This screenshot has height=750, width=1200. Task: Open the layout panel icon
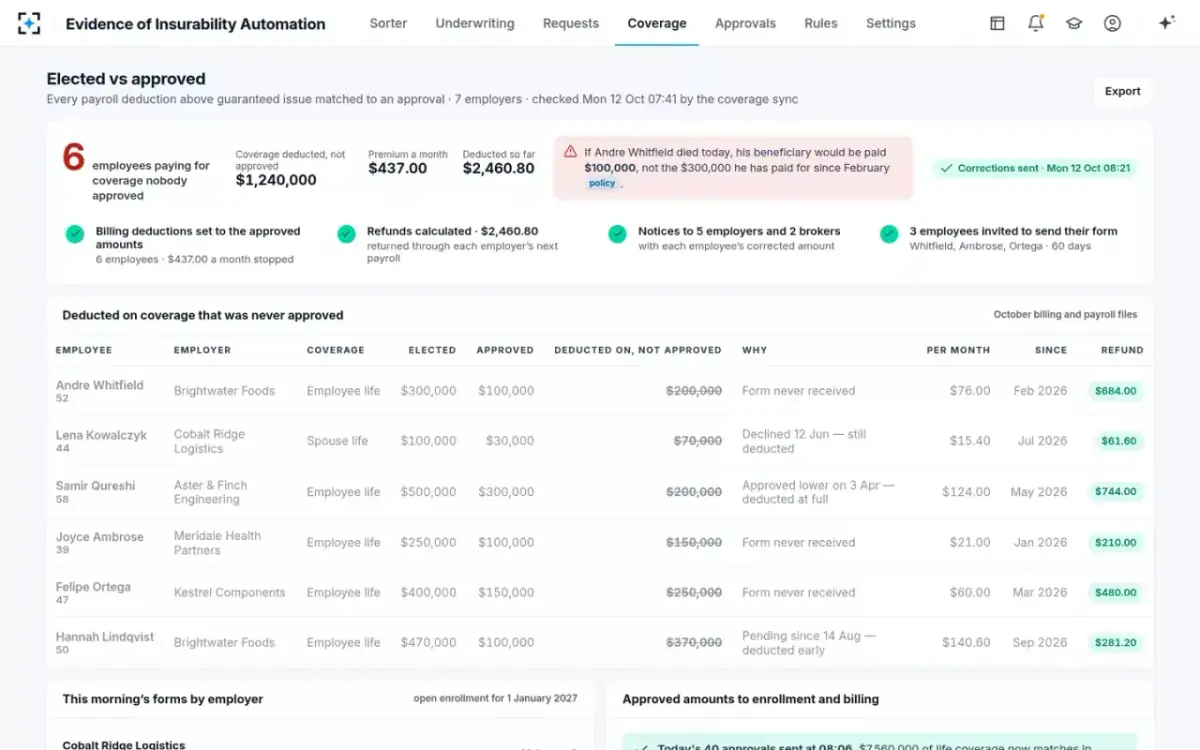[997, 23]
